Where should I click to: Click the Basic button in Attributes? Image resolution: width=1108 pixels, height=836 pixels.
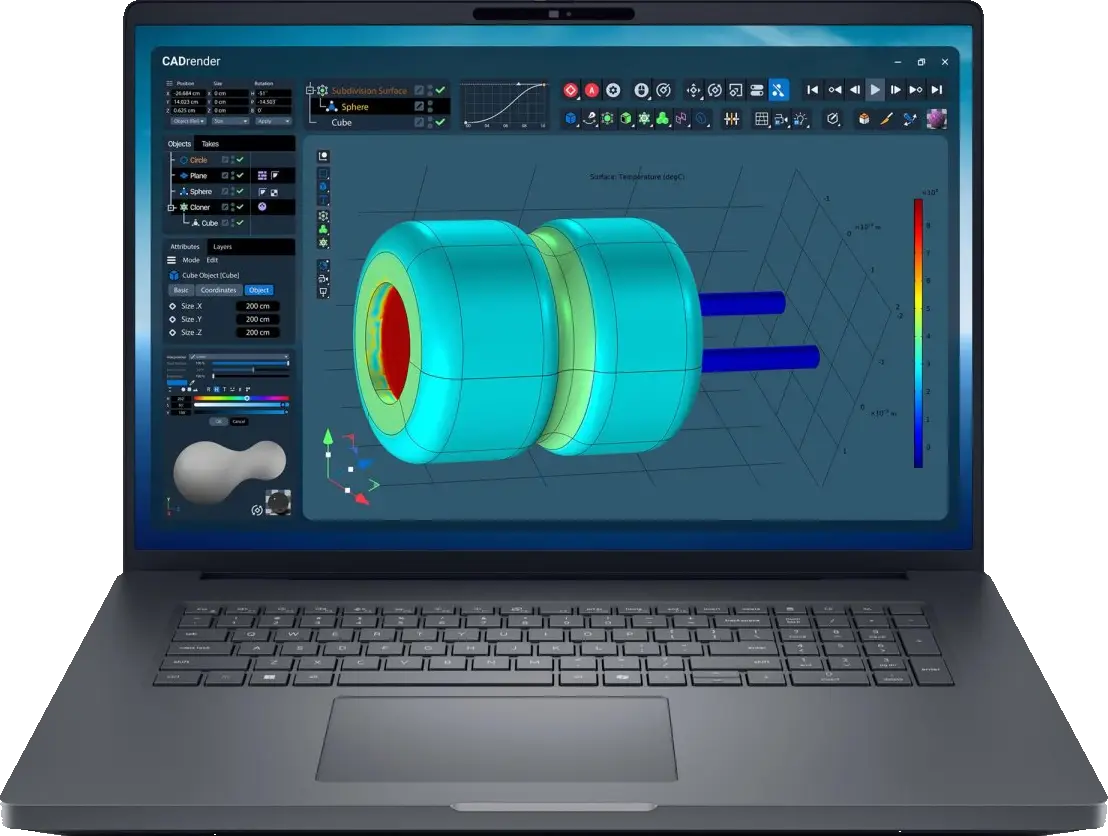181,290
